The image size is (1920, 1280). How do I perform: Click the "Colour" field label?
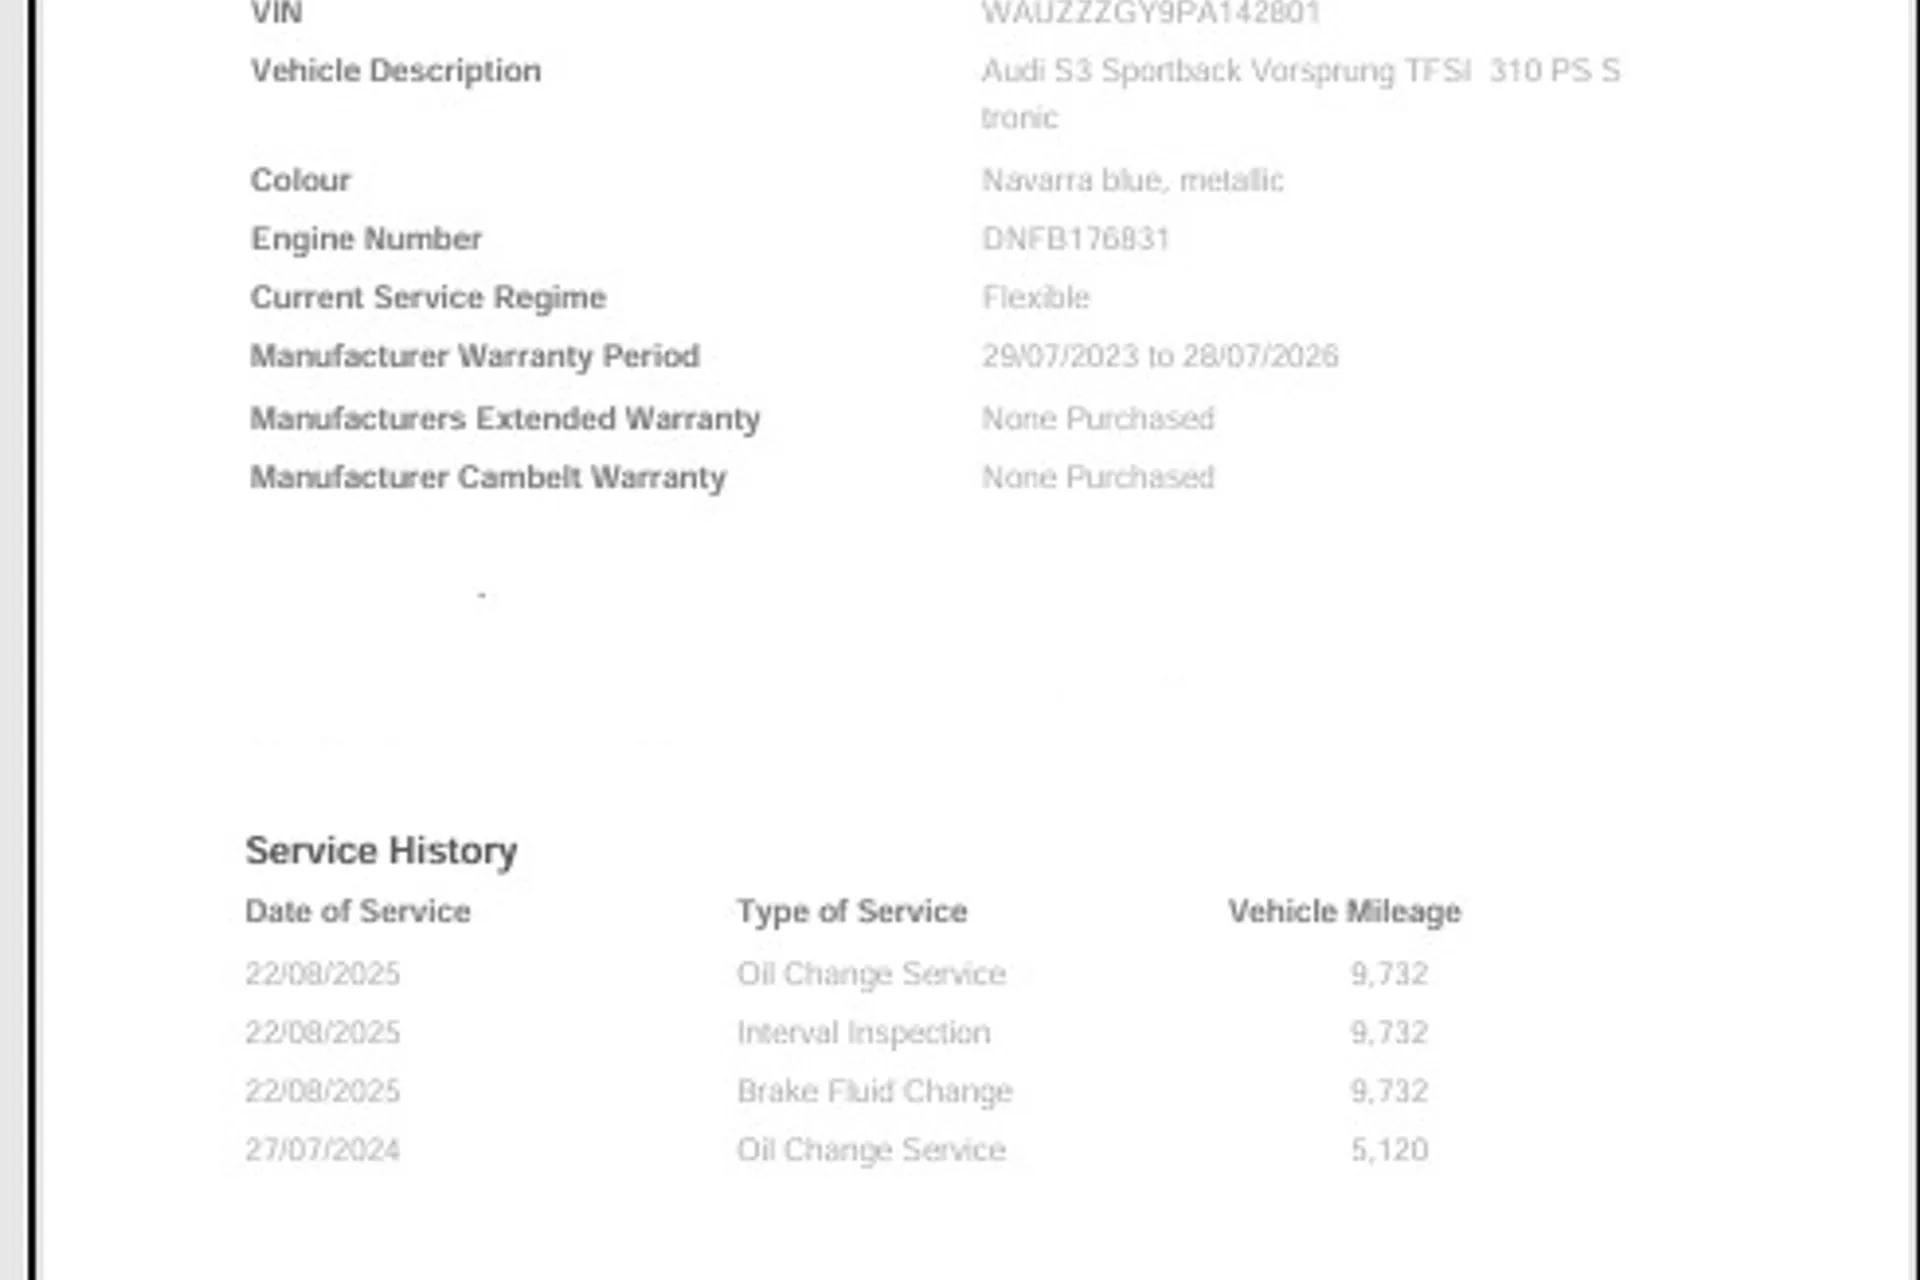coord(301,180)
